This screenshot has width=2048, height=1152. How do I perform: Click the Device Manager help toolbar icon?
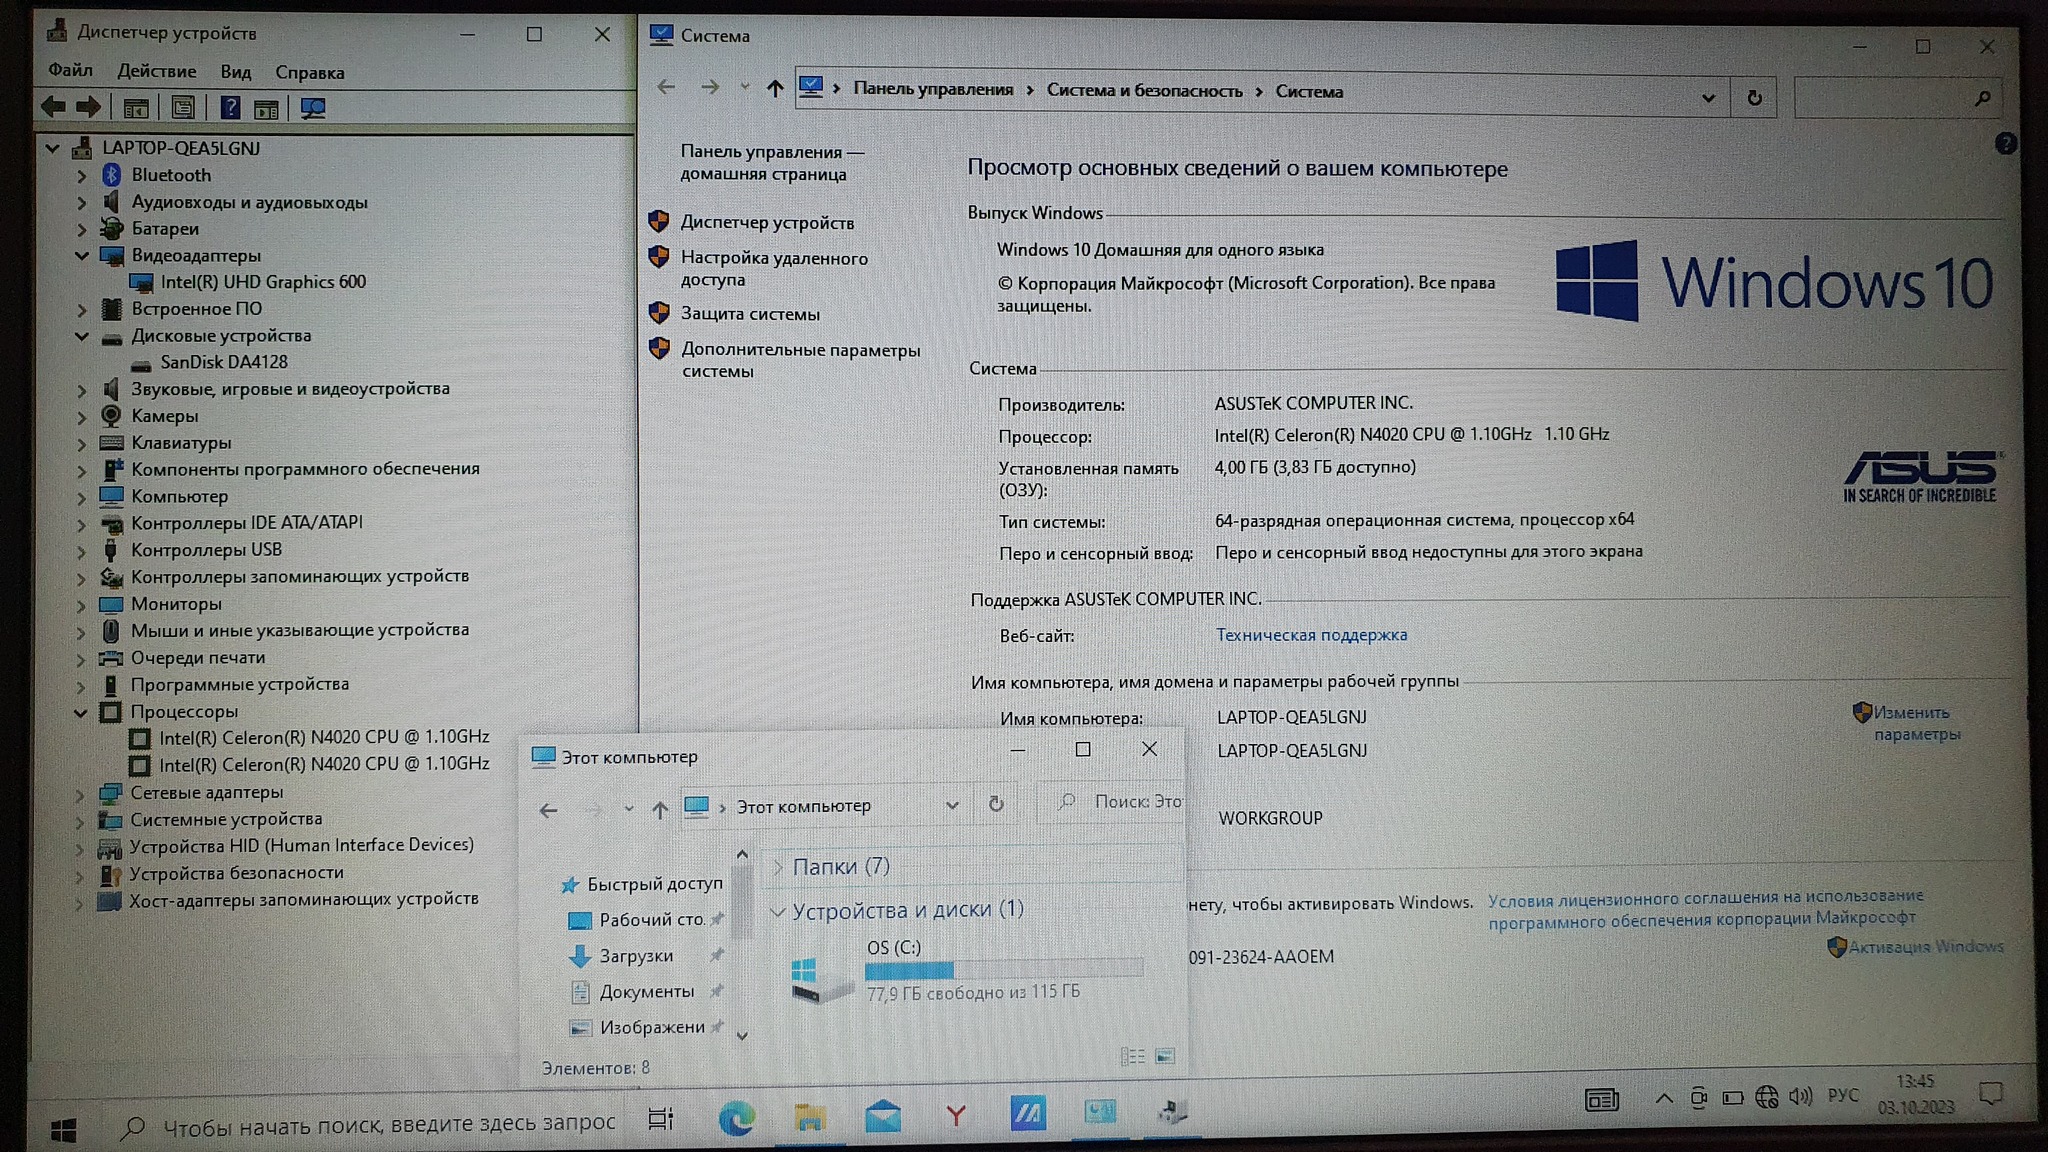point(230,108)
